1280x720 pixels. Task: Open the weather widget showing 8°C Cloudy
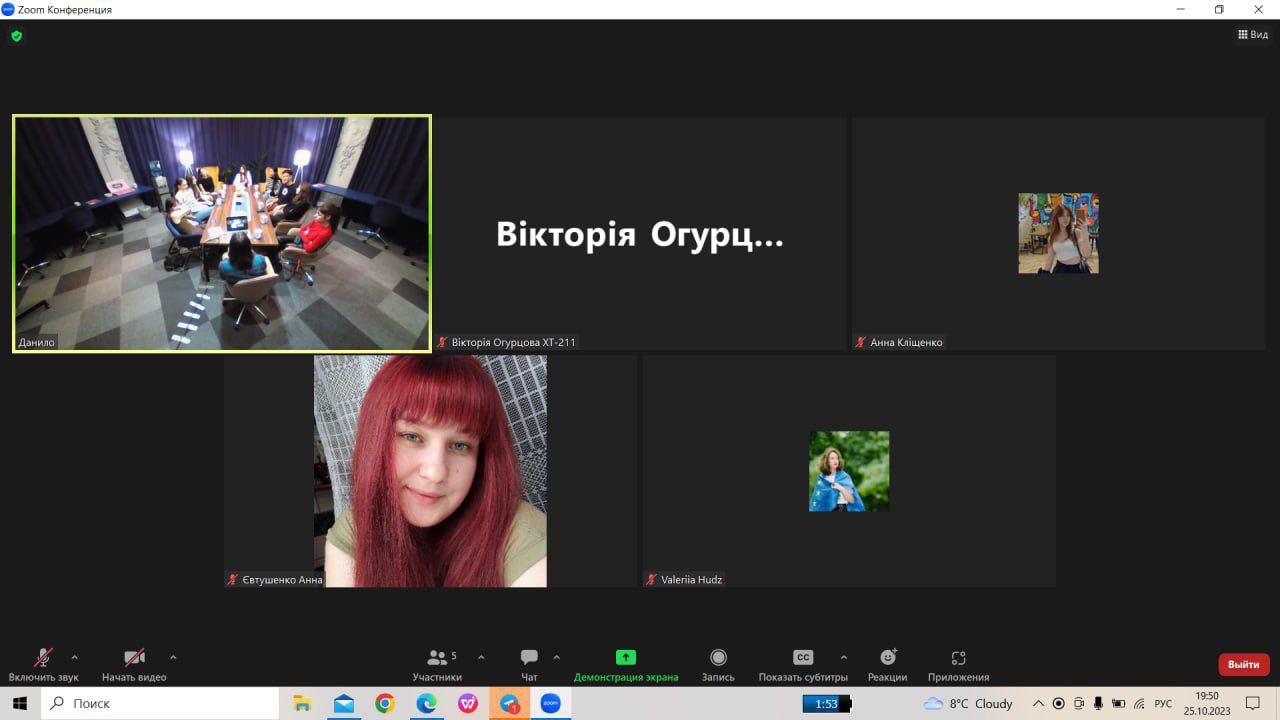coord(968,704)
